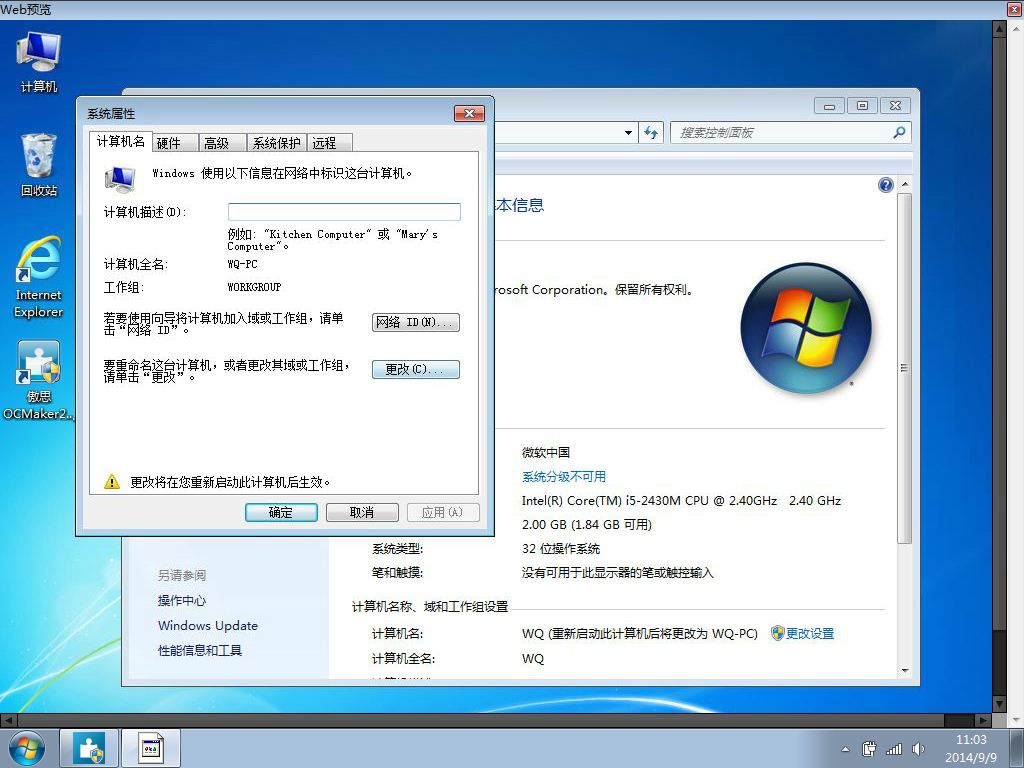This screenshot has height=768, width=1024.
Task: Select the Intel Core i5-2430M processor text
Action: (x=681, y=501)
